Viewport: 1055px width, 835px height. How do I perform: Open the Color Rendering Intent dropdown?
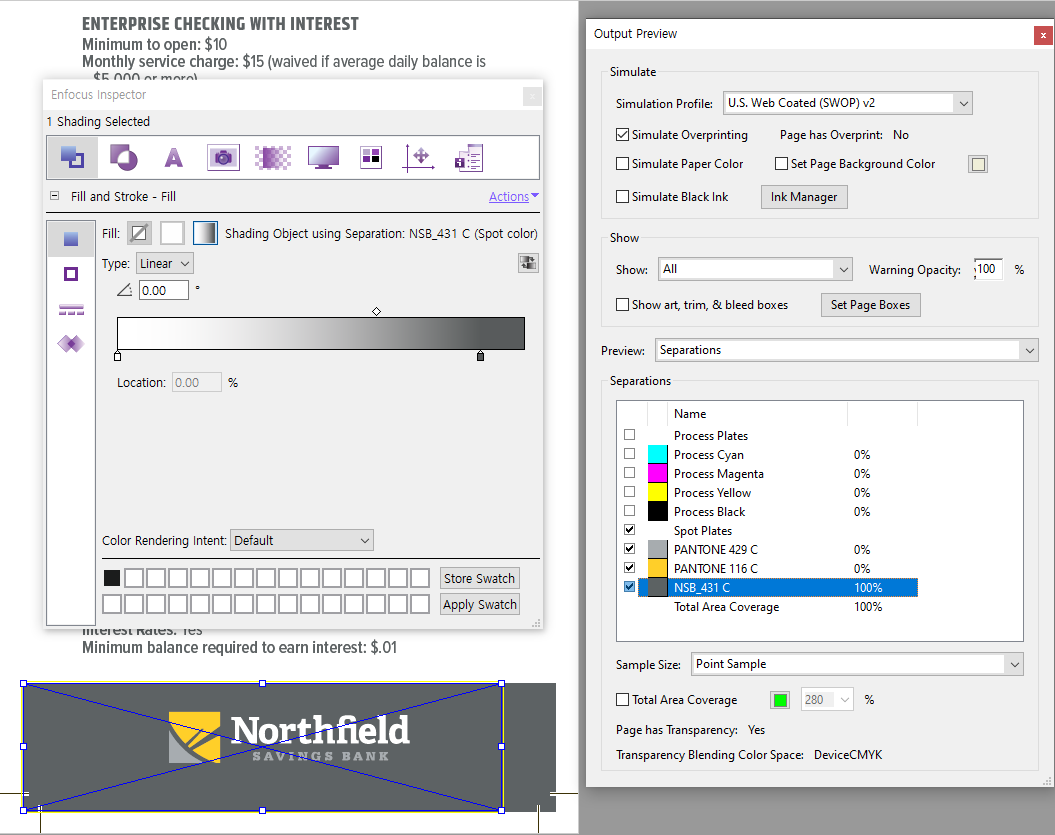301,540
